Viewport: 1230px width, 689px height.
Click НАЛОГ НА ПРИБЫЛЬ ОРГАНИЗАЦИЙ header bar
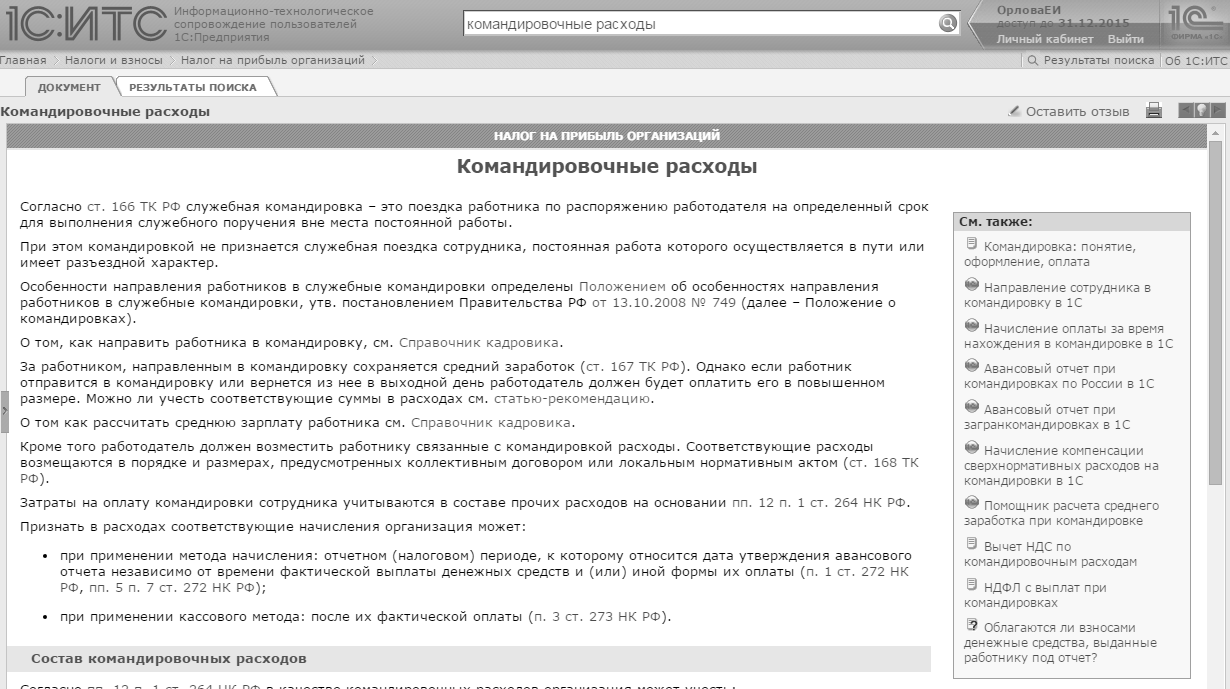[606, 136]
